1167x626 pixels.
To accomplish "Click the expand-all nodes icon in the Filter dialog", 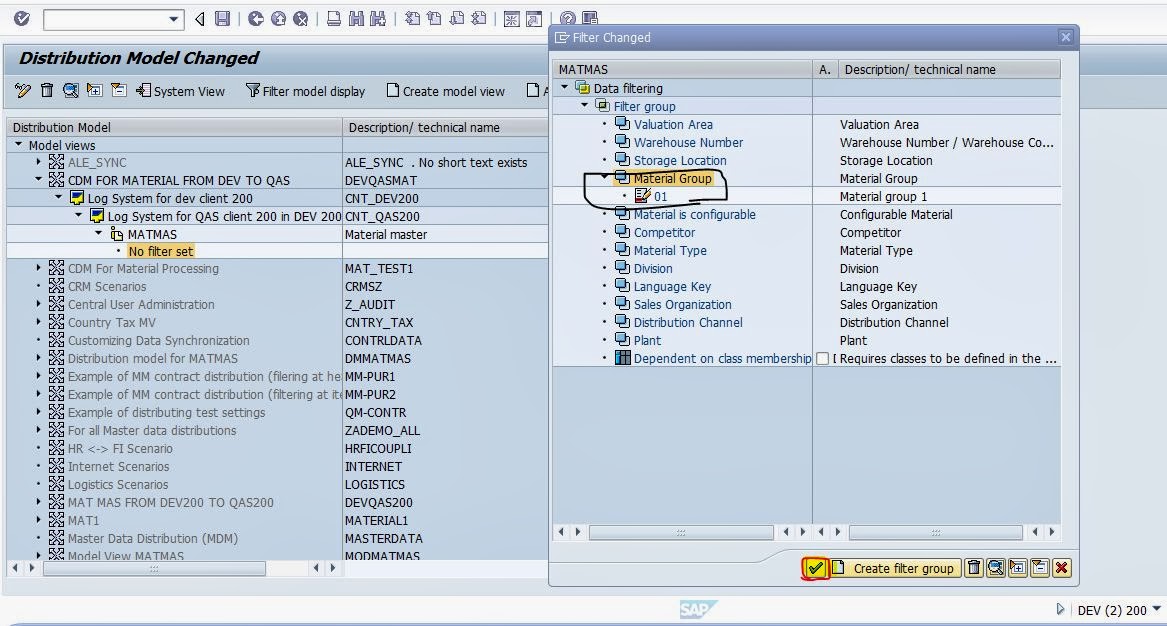I will click(1017, 567).
